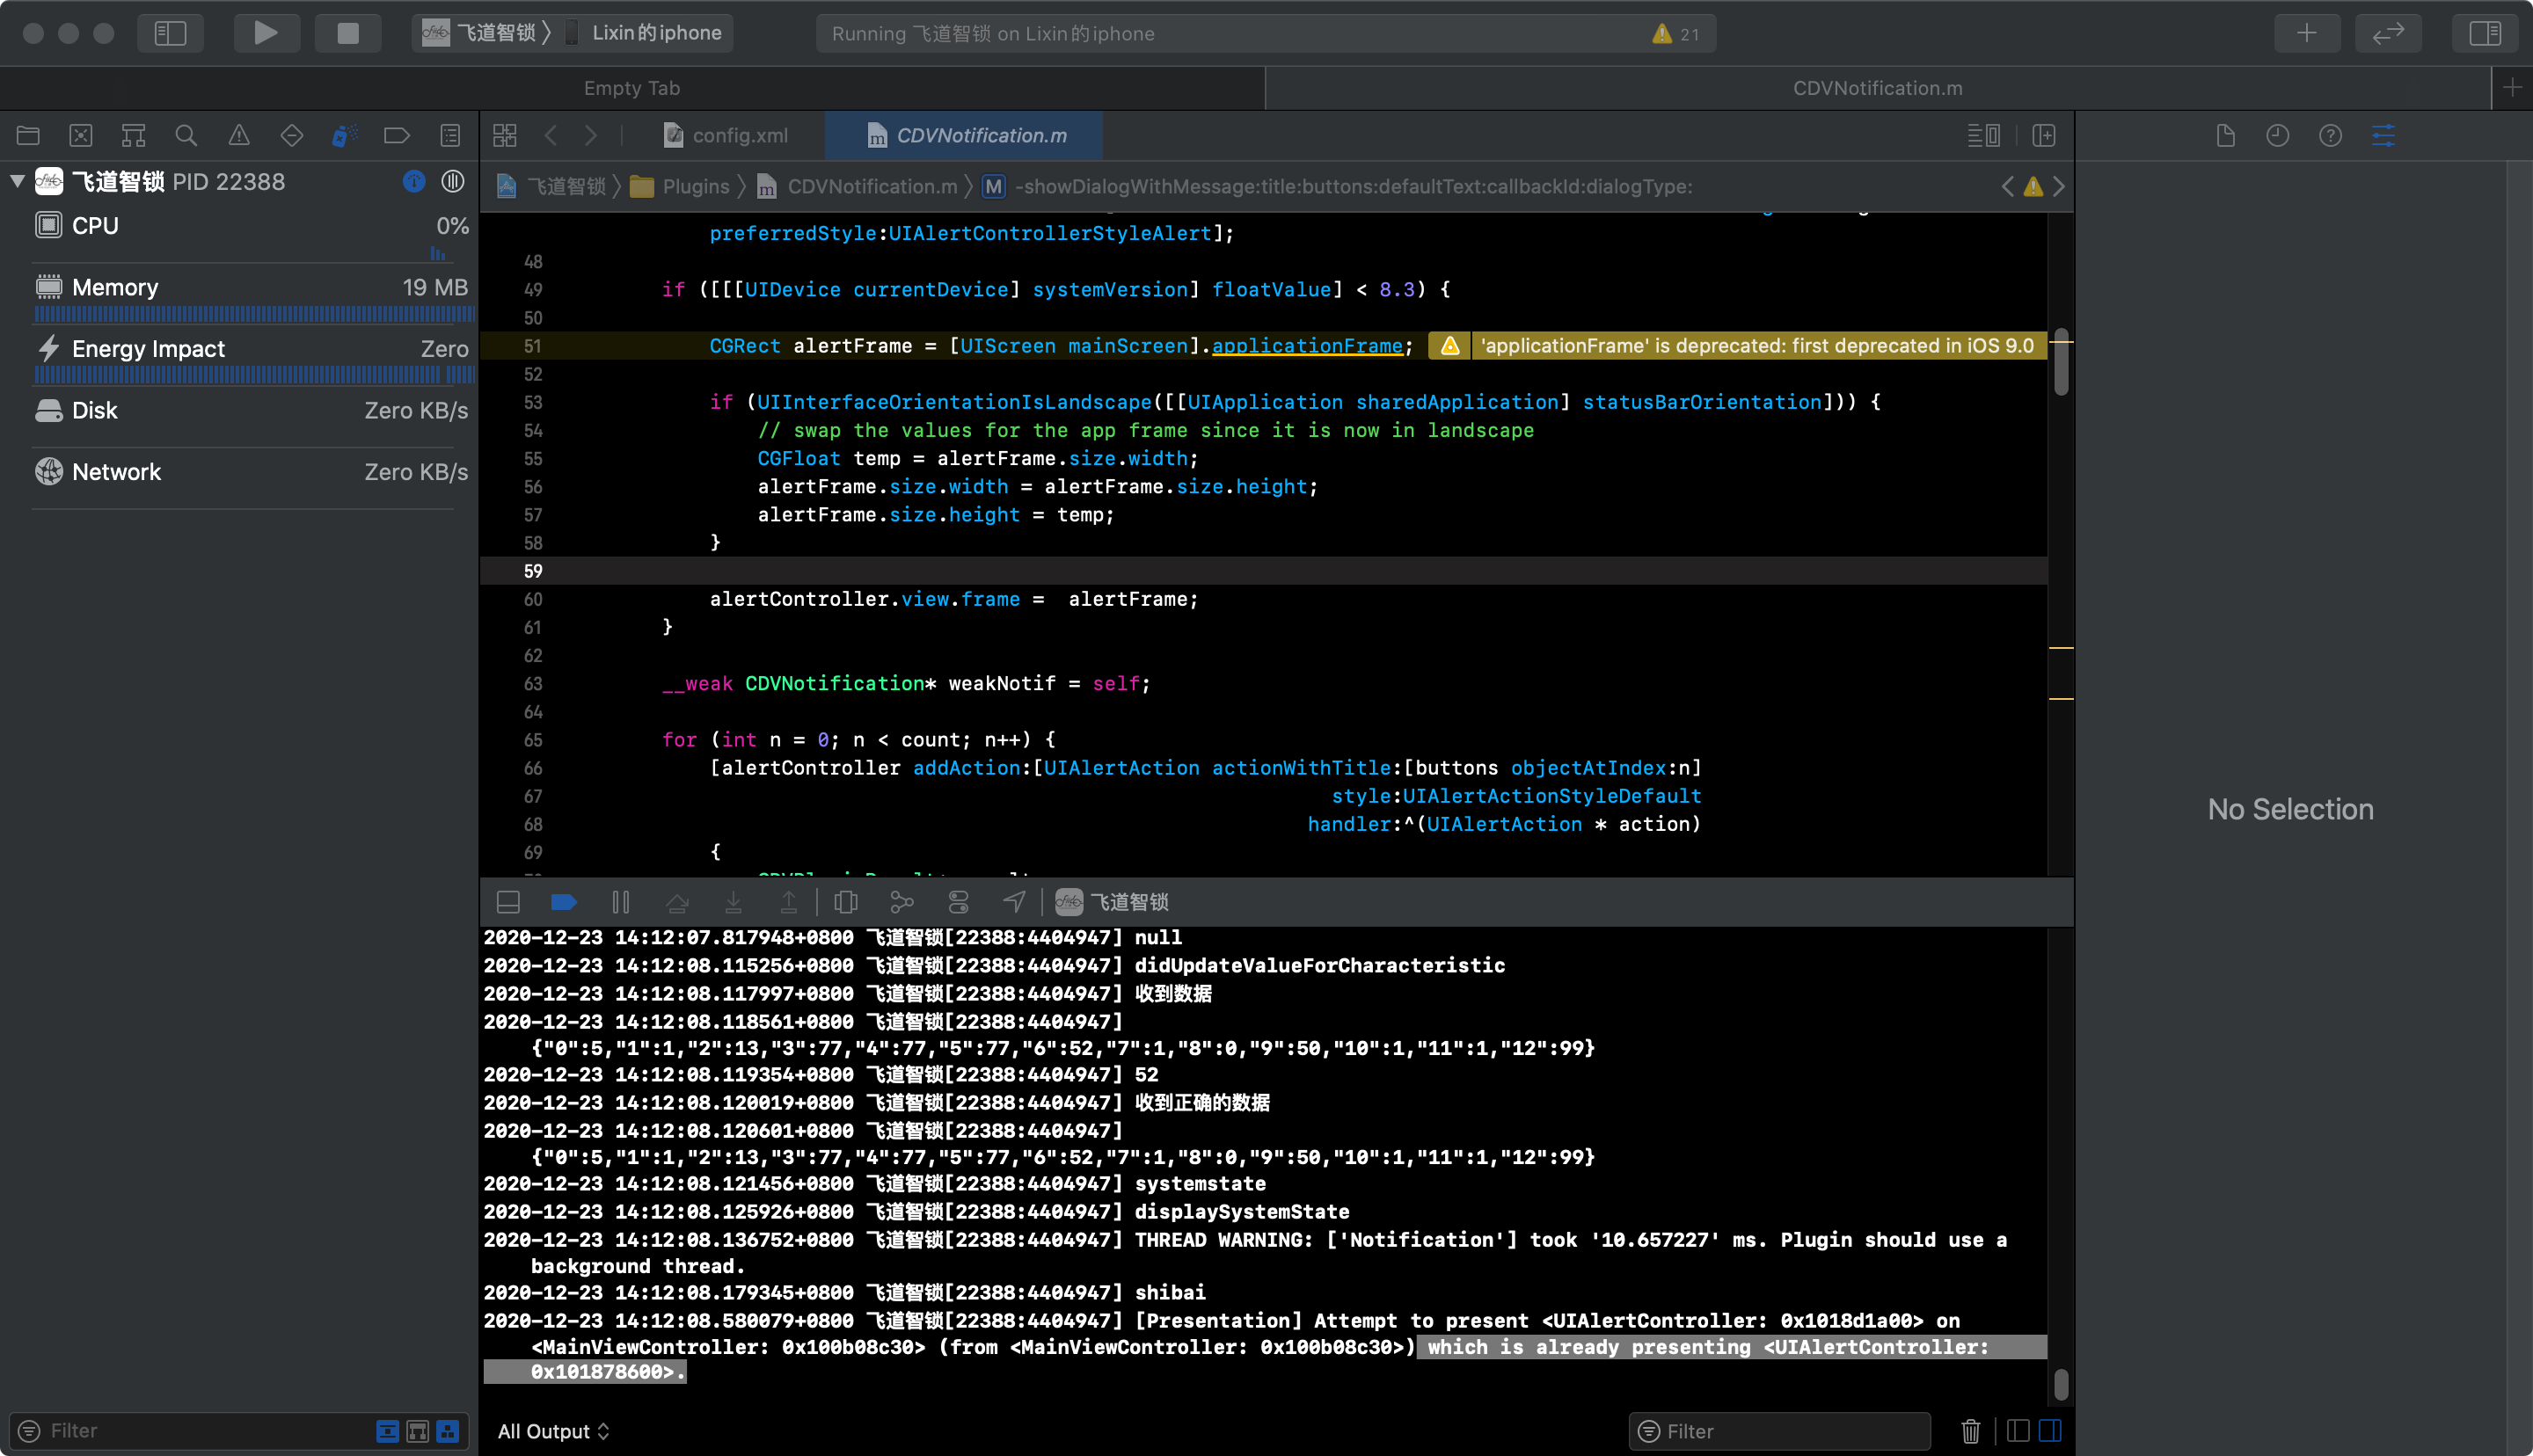Click the Stop button in the toolbar
The height and width of the screenshot is (1456, 2533).
pyautogui.click(x=347, y=33)
